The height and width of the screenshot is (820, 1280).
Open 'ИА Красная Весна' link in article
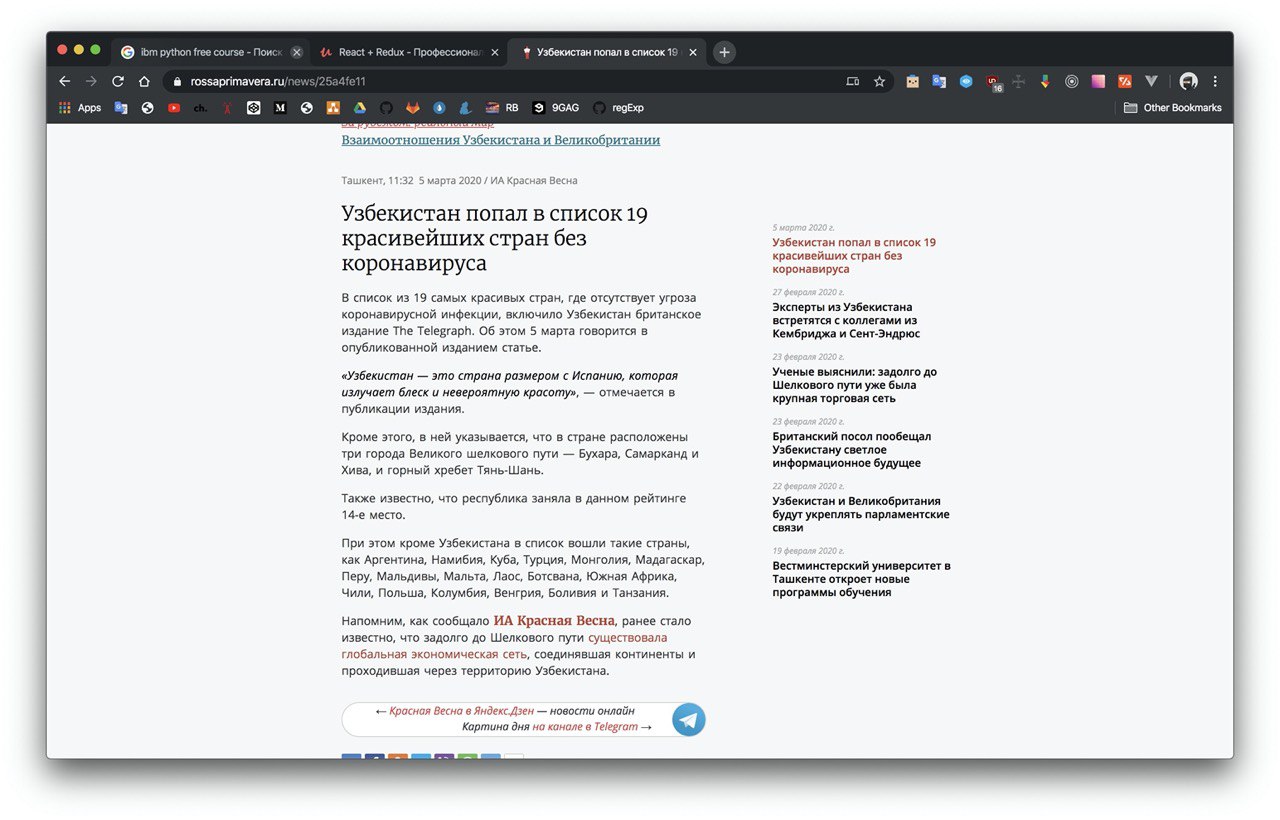coord(554,620)
